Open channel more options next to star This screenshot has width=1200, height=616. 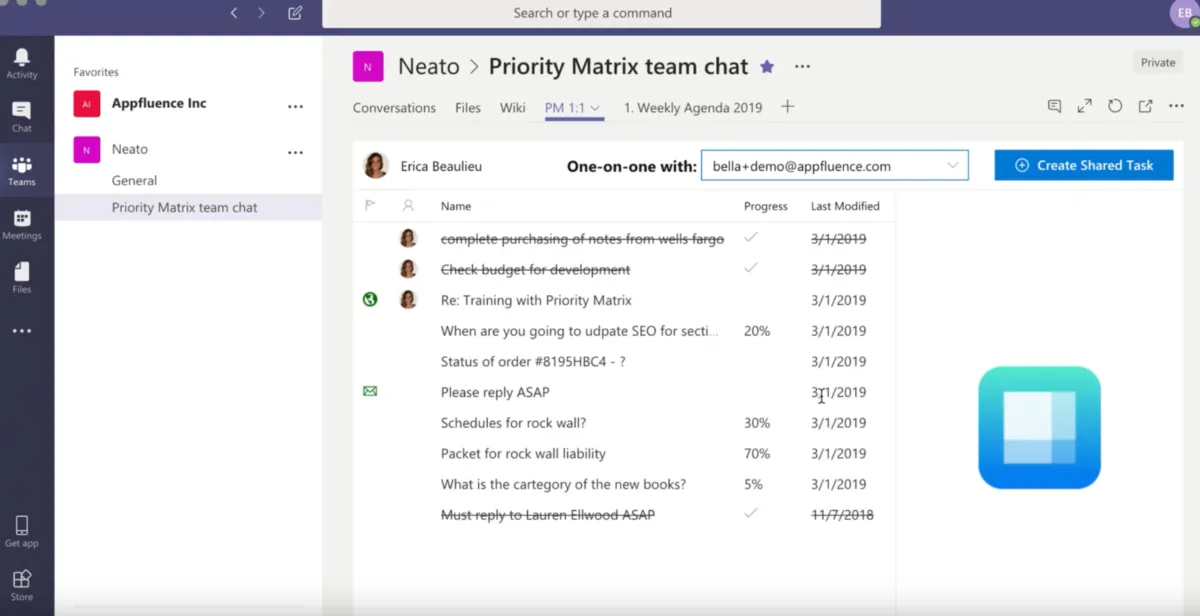tap(802, 67)
